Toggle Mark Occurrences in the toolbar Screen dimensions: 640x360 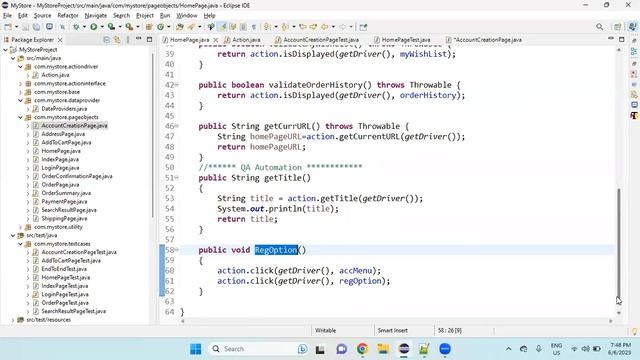(222, 27)
